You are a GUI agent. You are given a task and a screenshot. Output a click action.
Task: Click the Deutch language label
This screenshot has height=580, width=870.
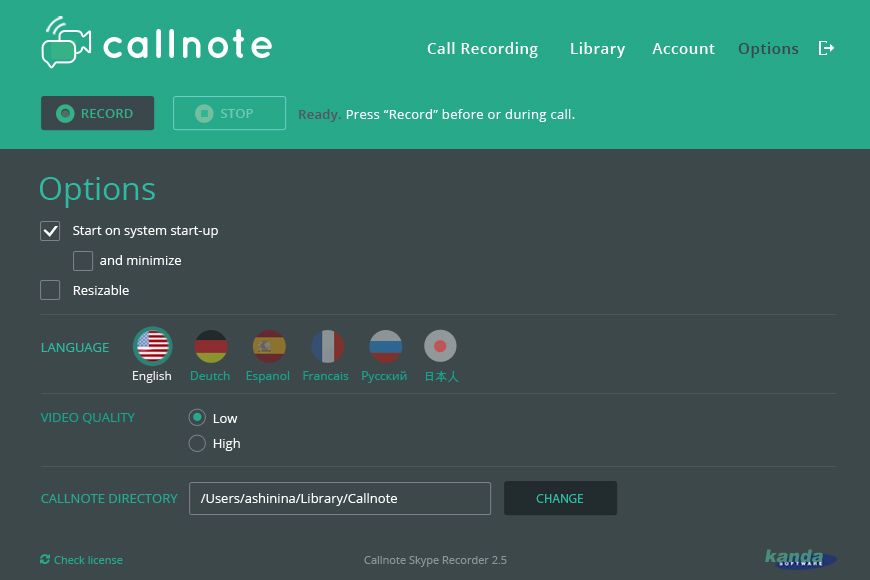click(210, 376)
